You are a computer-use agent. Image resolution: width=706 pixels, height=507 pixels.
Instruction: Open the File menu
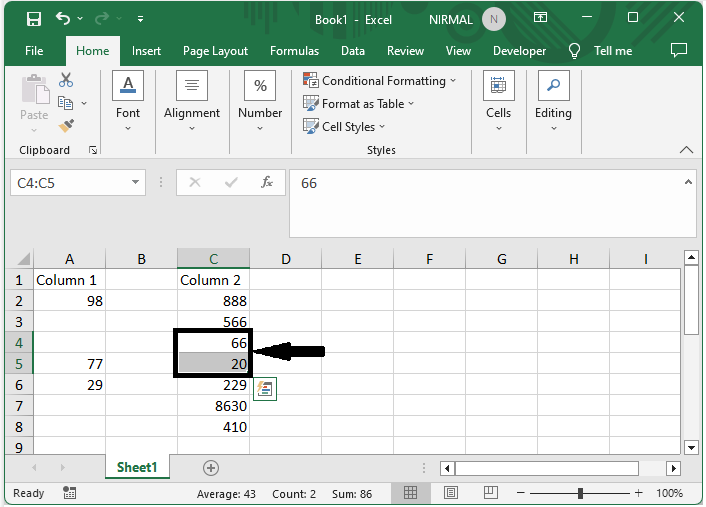coord(34,51)
